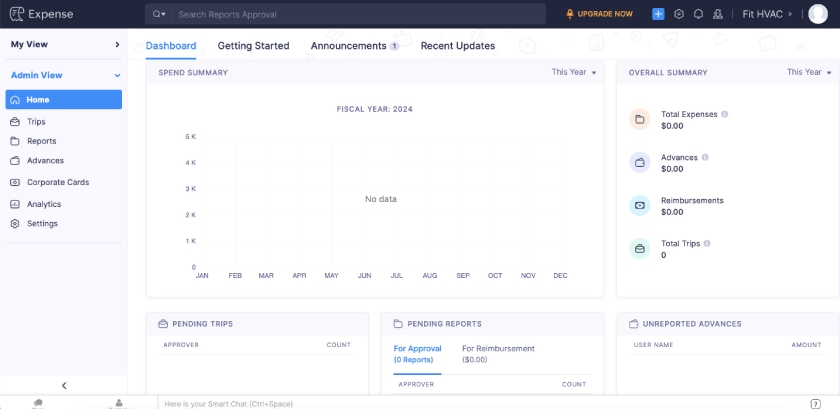The width and height of the screenshot is (840, 409).
Task: Open the notifications bell icon
Action: click(x=698, y=14)
